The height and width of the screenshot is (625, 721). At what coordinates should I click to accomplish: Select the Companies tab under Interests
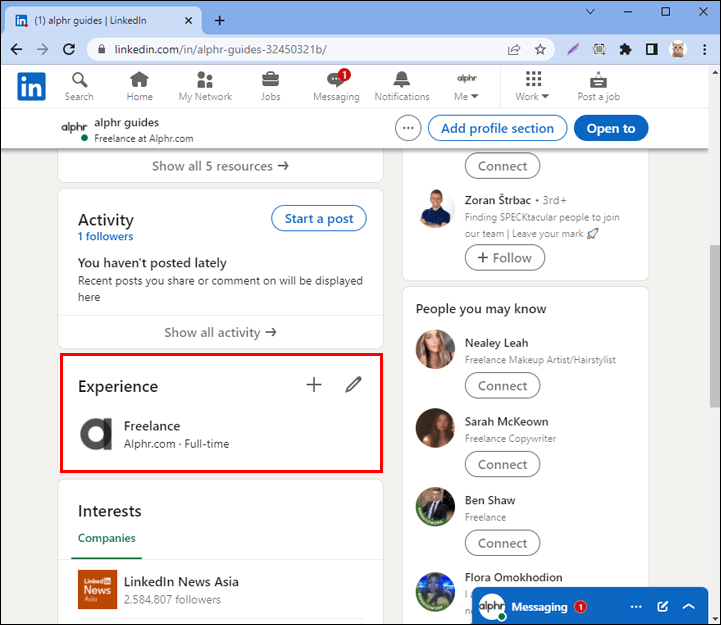pyautogui.click(x=107, y=538)
